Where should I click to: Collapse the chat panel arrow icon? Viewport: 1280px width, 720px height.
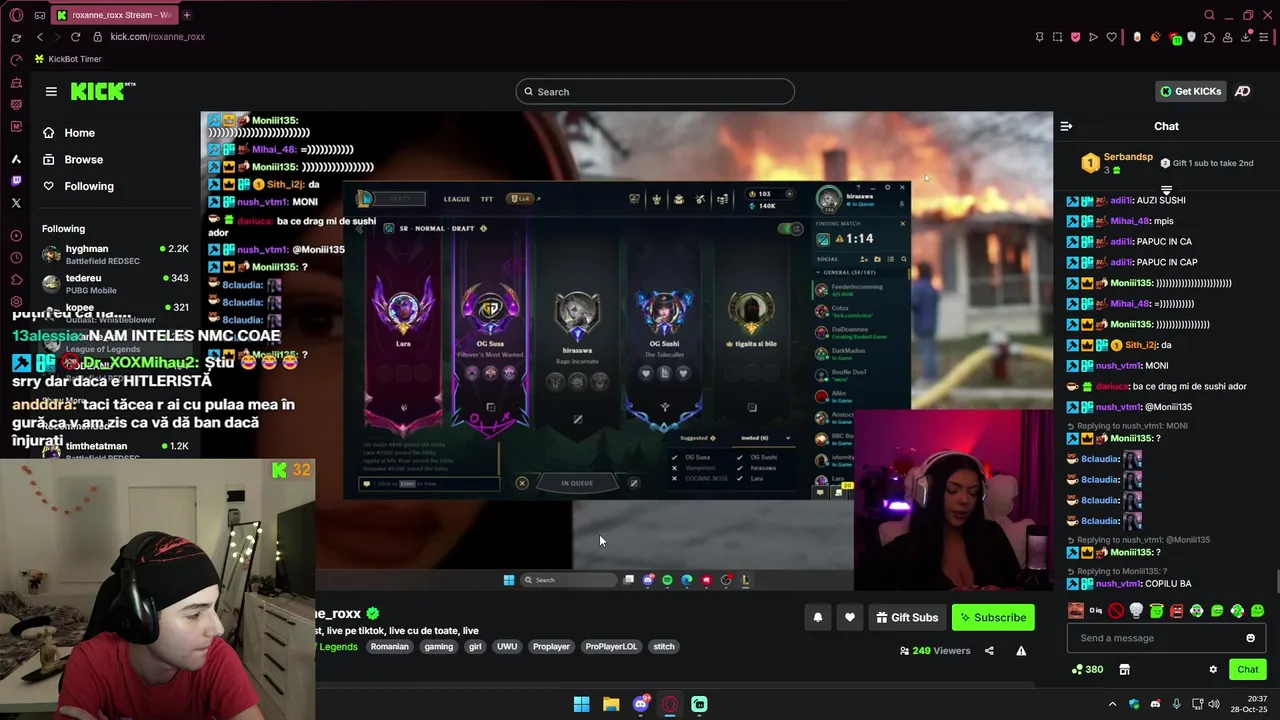click(1066, 126)
